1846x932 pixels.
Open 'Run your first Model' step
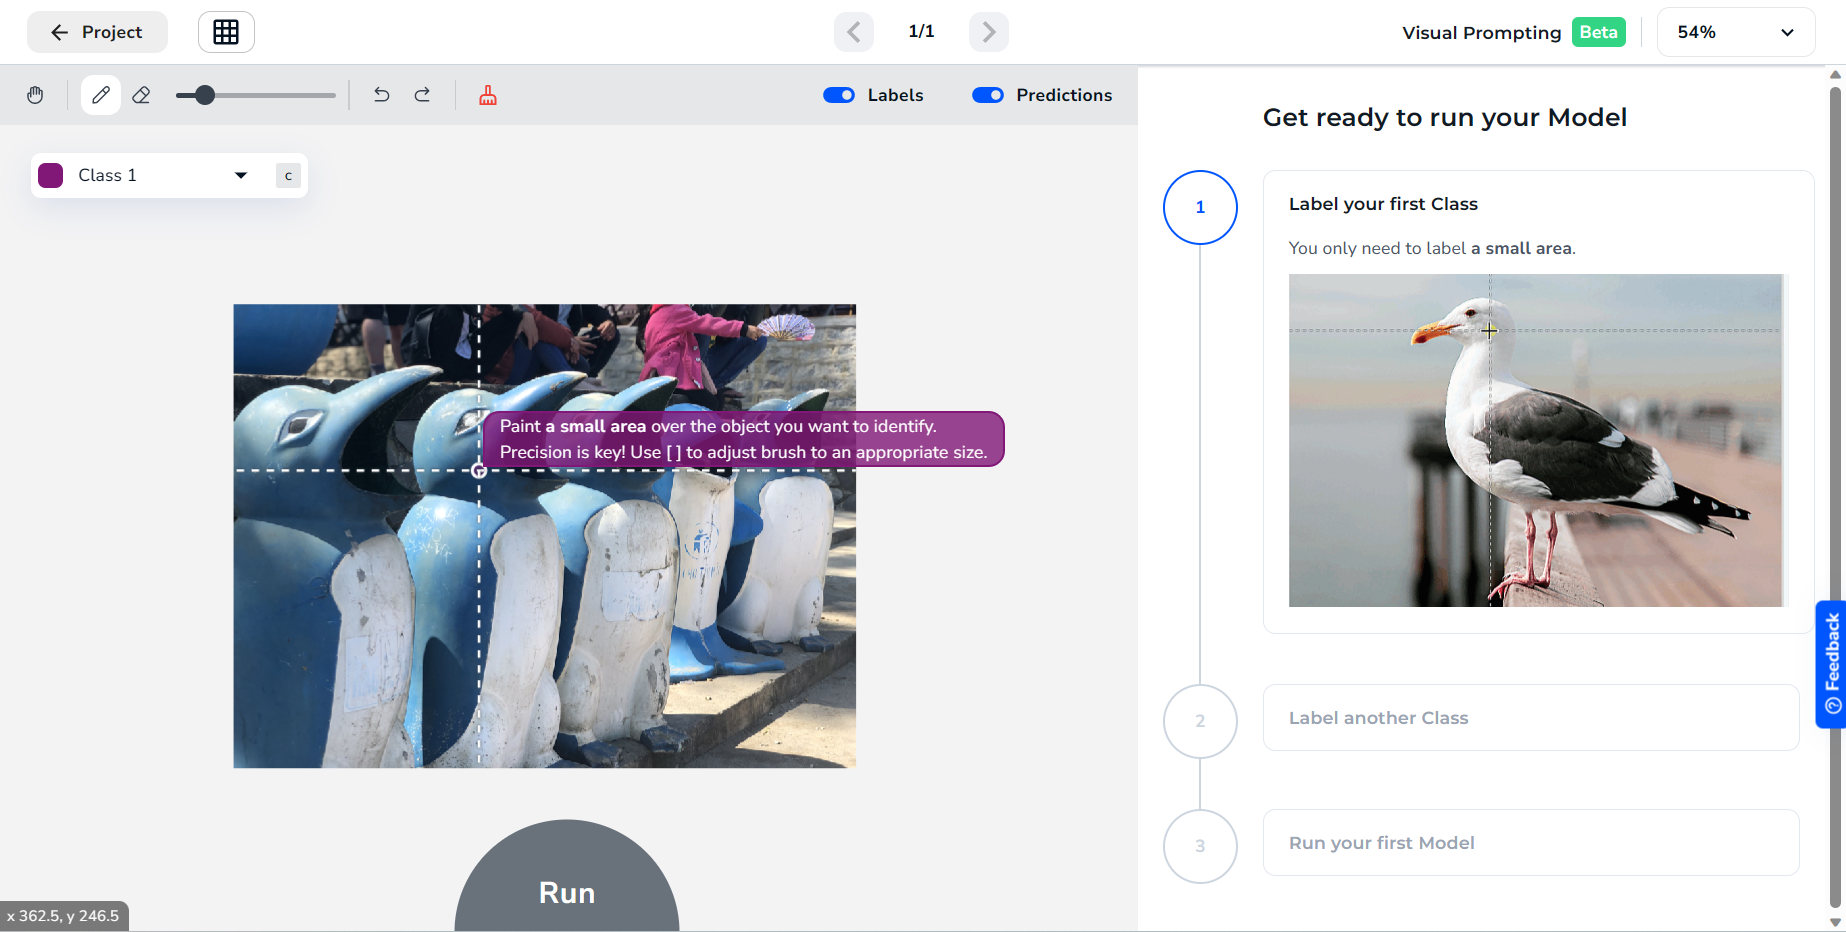click(1531, 843)
